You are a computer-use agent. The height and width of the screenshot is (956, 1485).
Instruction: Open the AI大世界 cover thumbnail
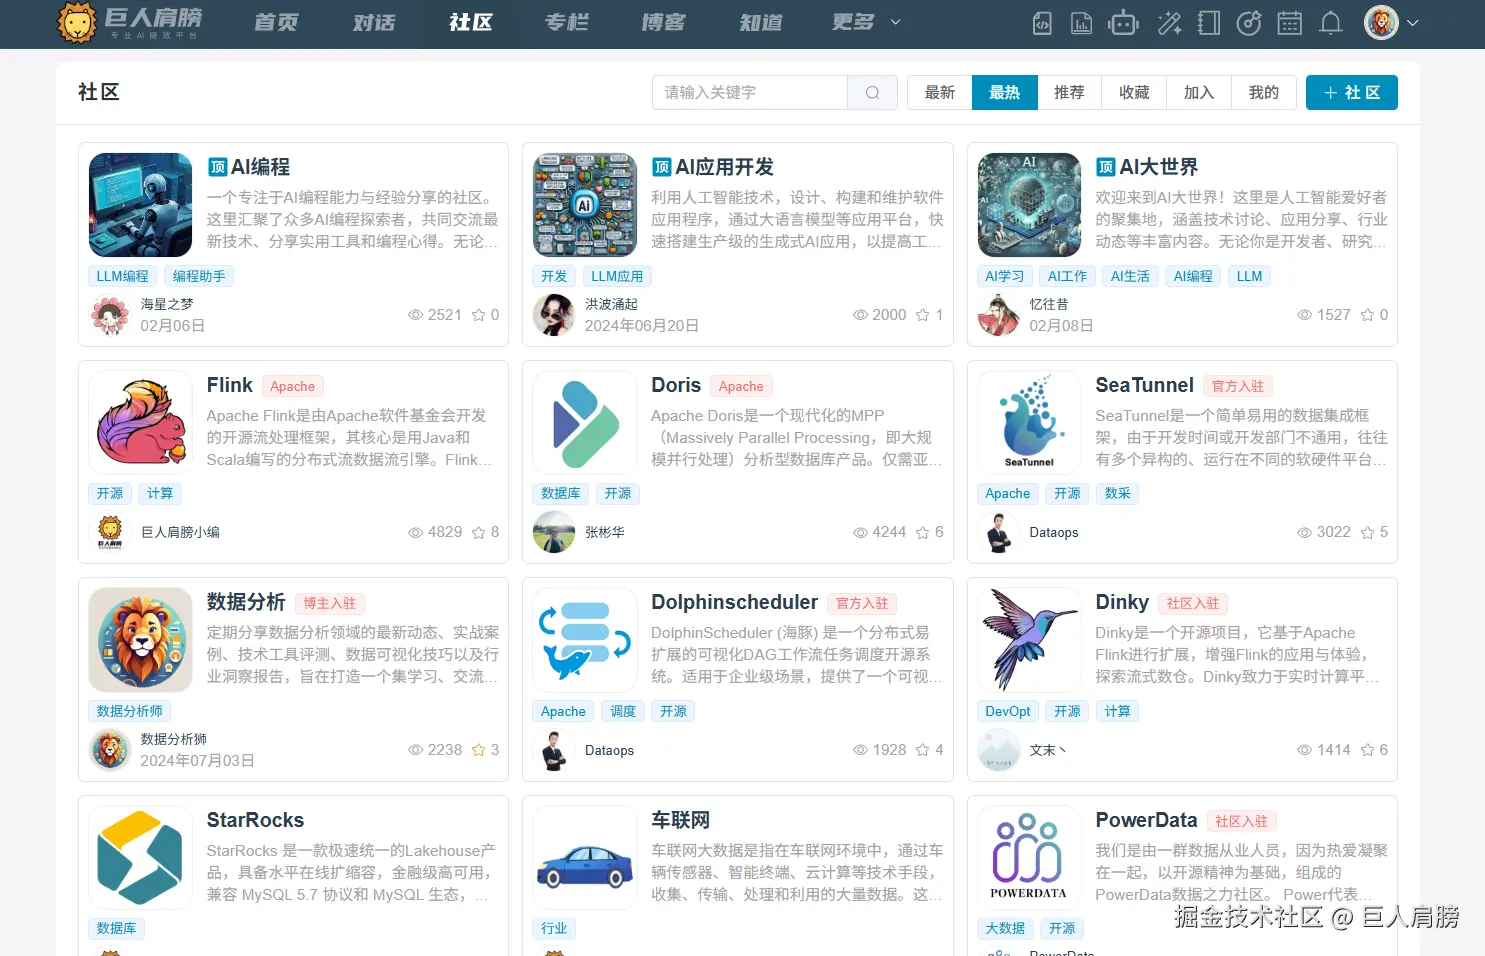(x=1029, y=205)
